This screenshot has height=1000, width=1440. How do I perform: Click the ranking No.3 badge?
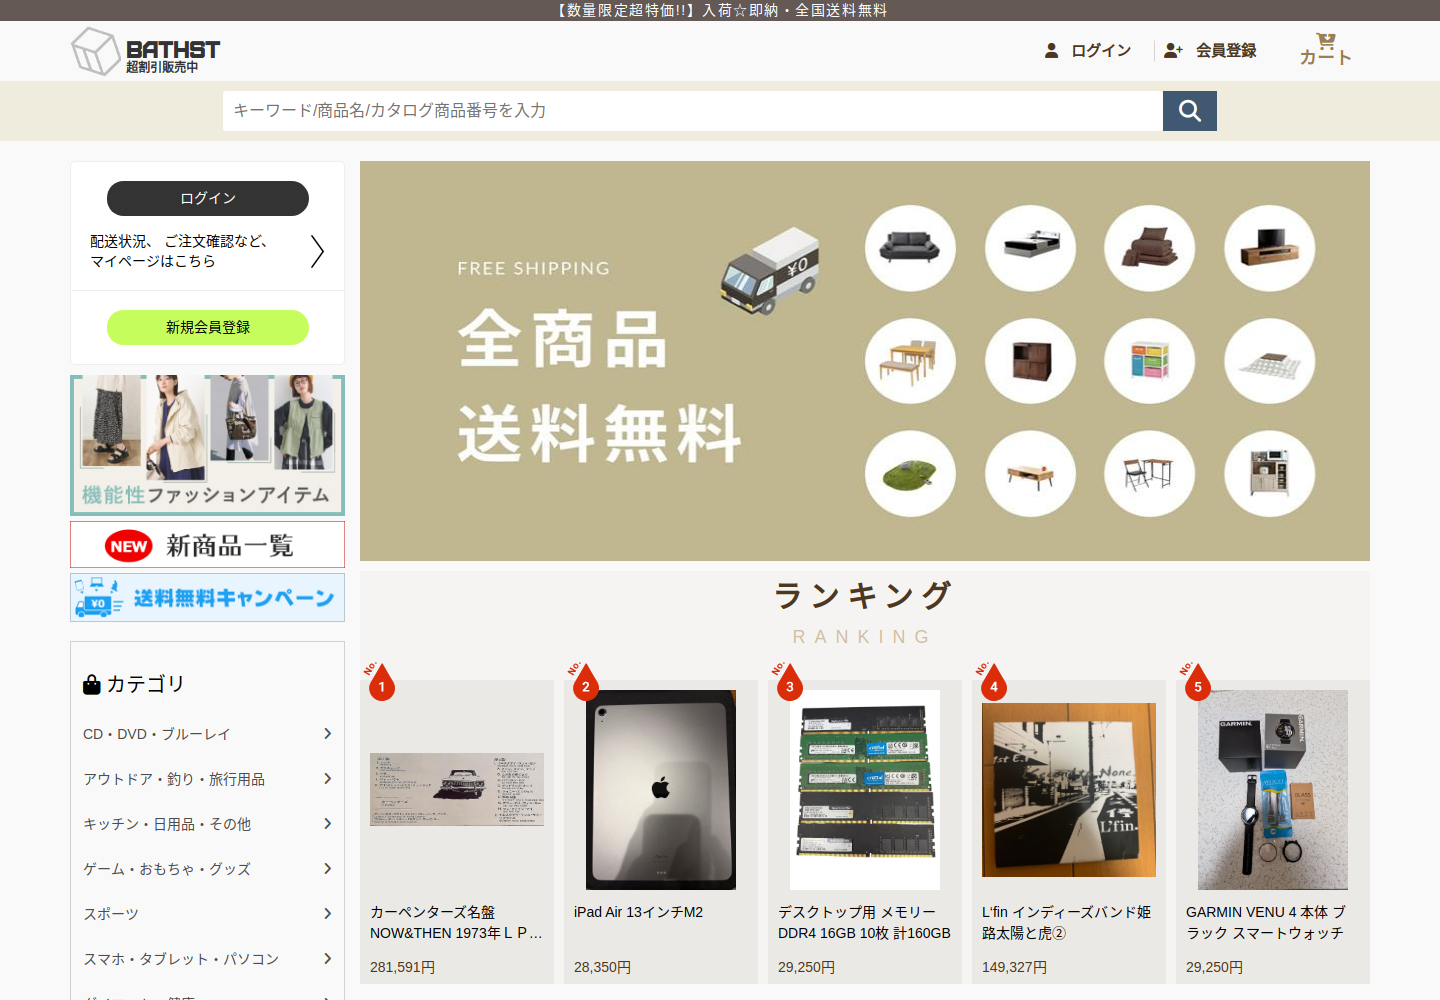point(788,682)
